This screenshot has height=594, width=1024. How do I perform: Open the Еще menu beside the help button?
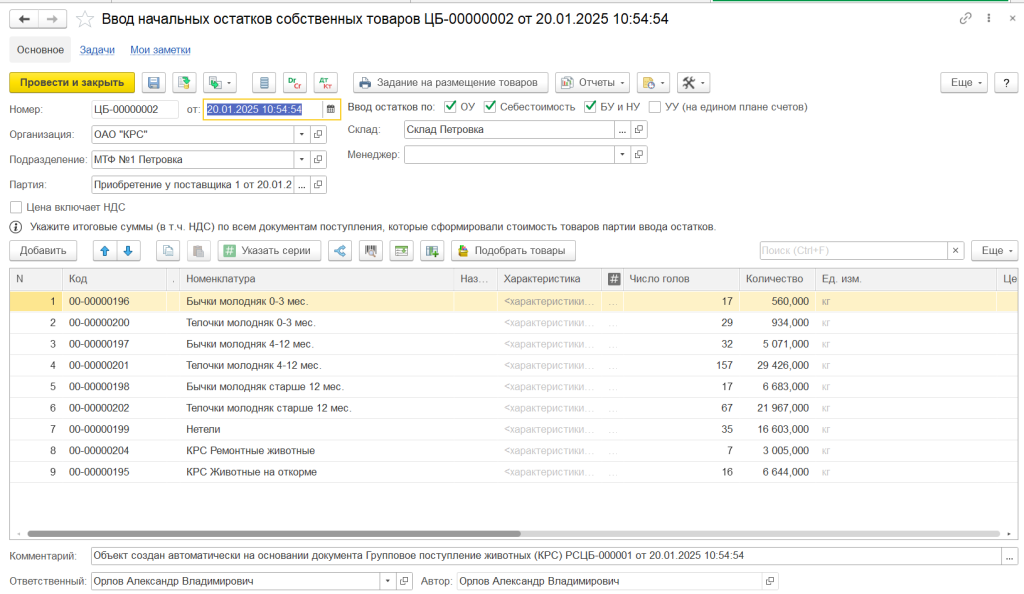click(x=964, y=83)
